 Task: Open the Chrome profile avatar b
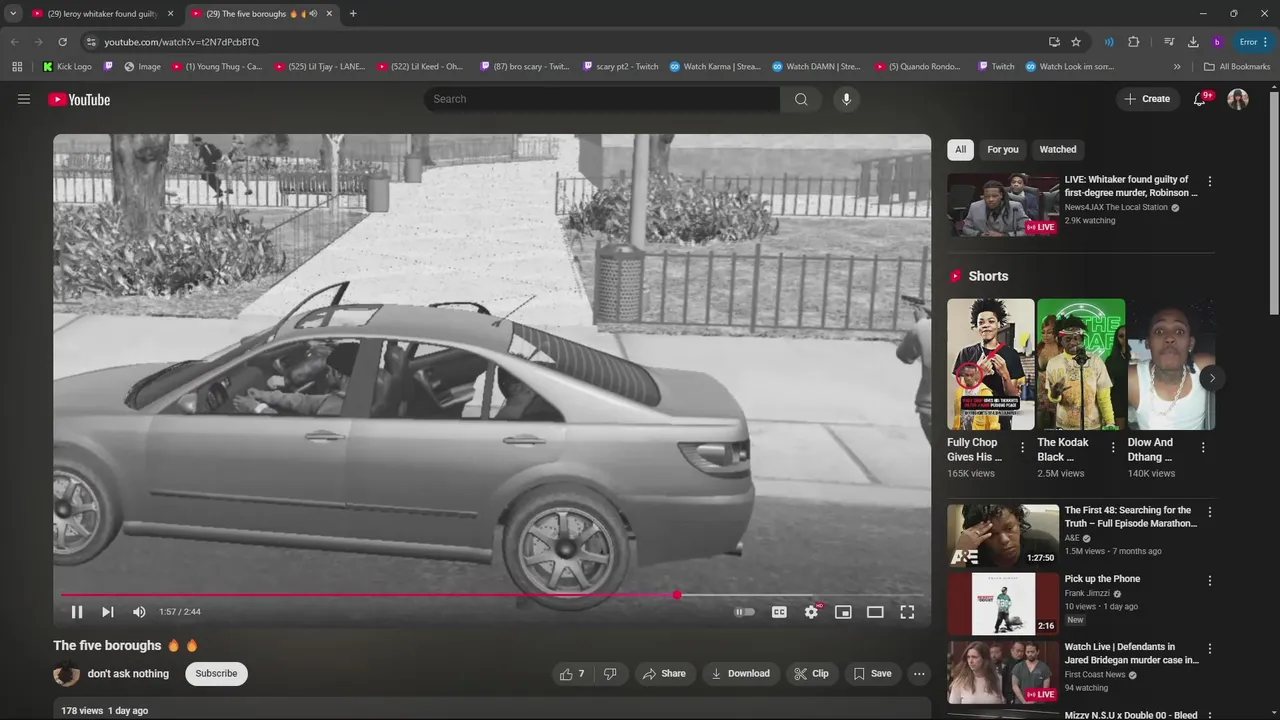[1217, 42]
